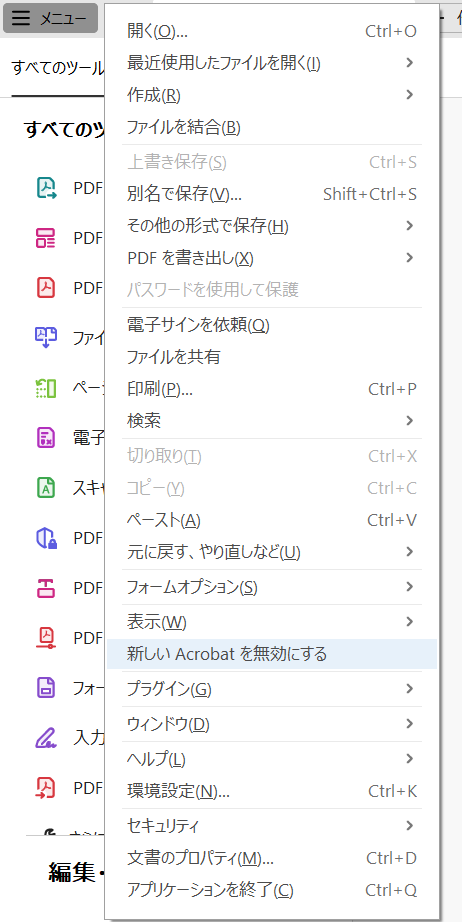Choose the purple 電子 e-sign request icon
Viewport: 462px width, 922px height.
click(x=46, y=437)
